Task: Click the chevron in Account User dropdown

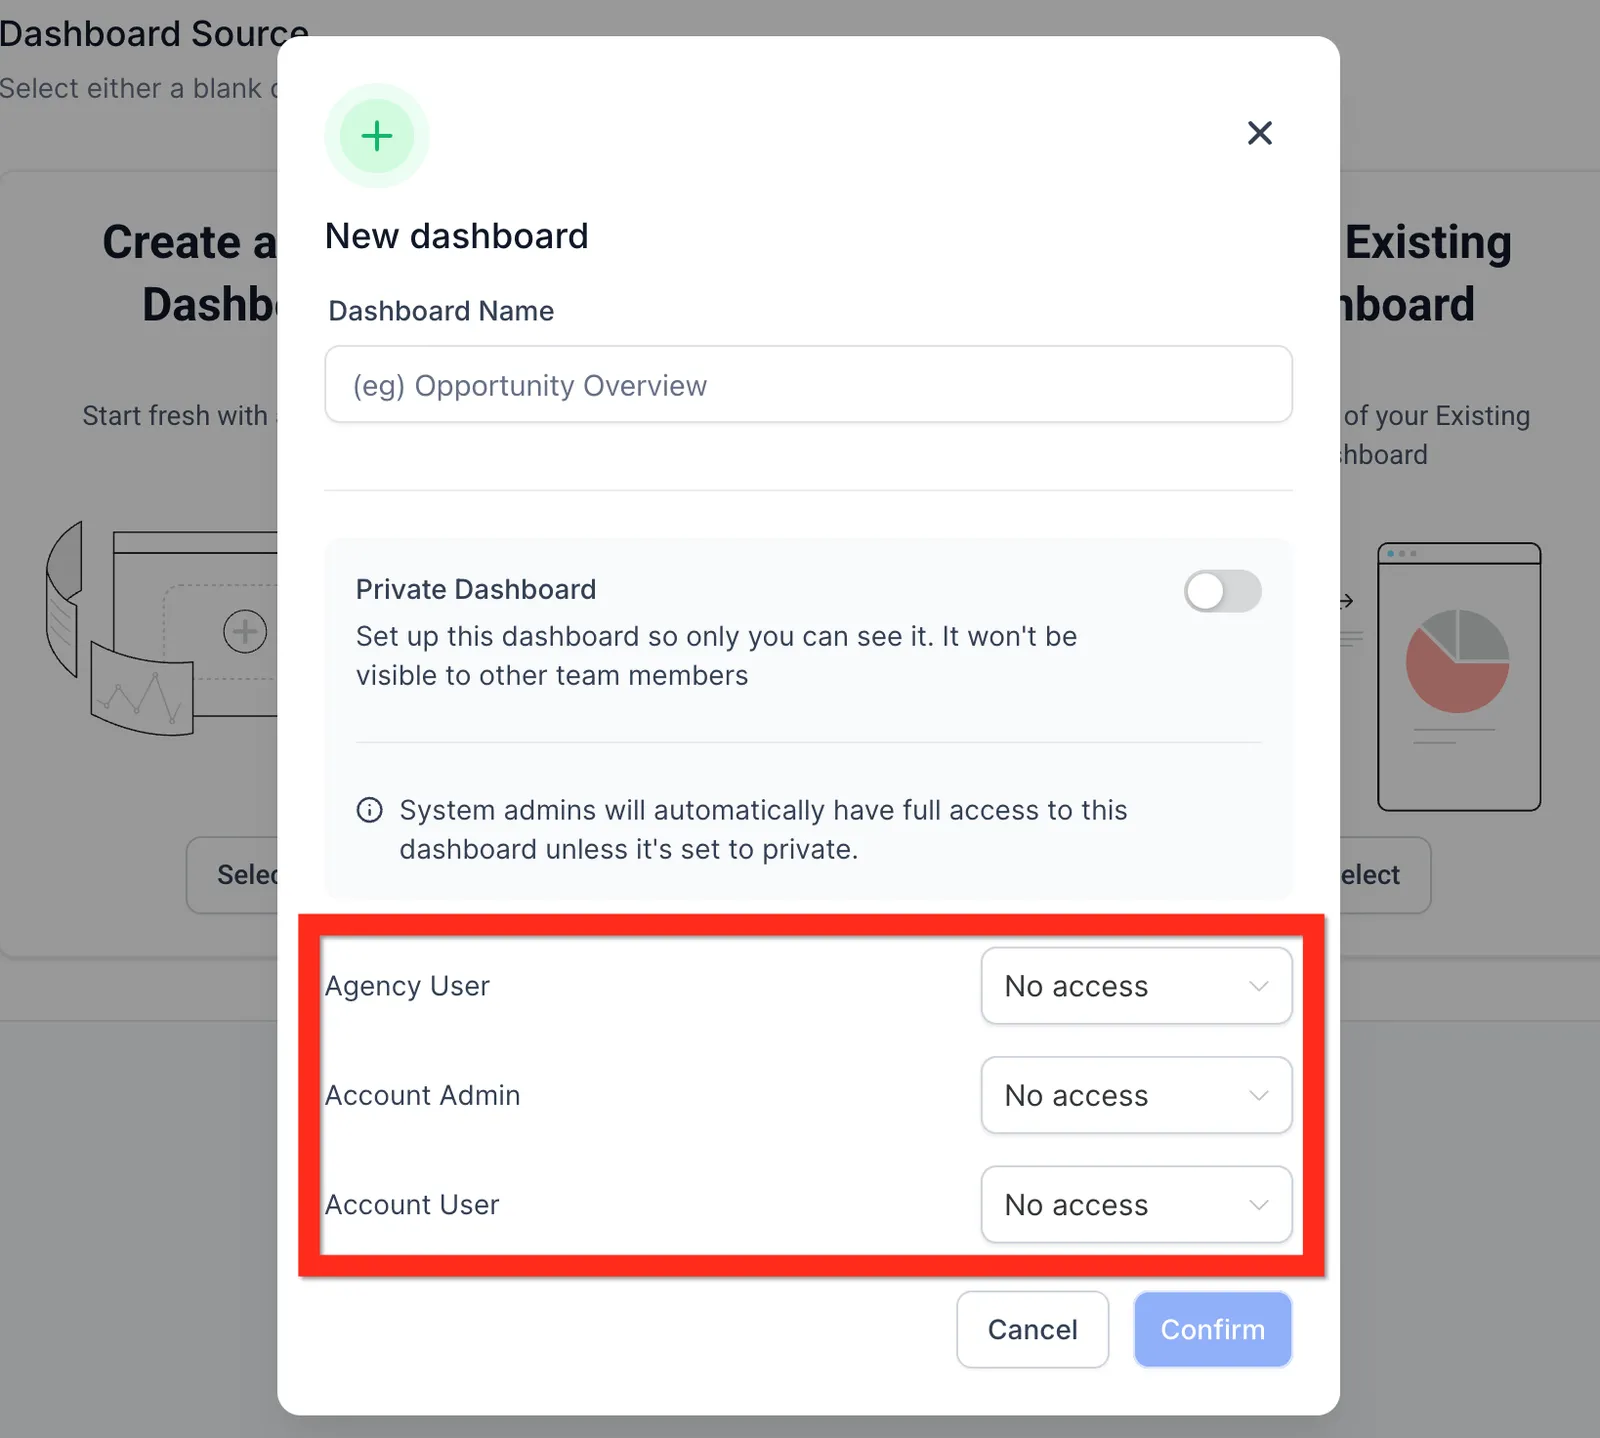Action: [x=1259, y=1205]
